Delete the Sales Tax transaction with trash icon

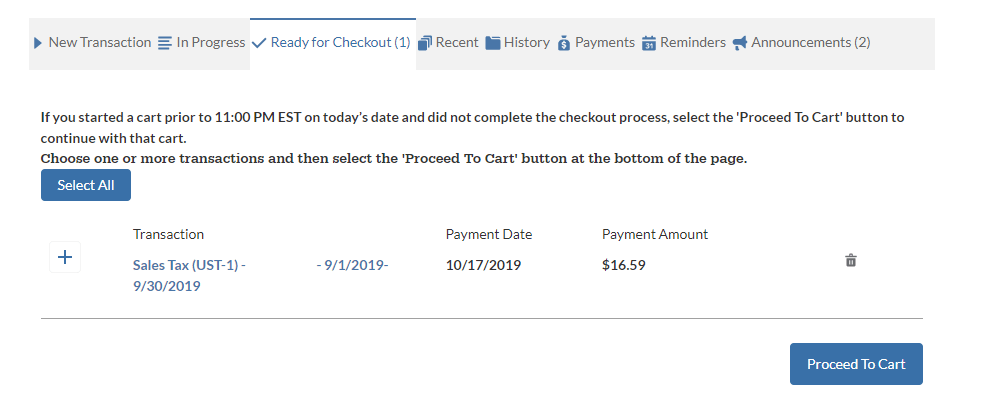pos(851,261)
